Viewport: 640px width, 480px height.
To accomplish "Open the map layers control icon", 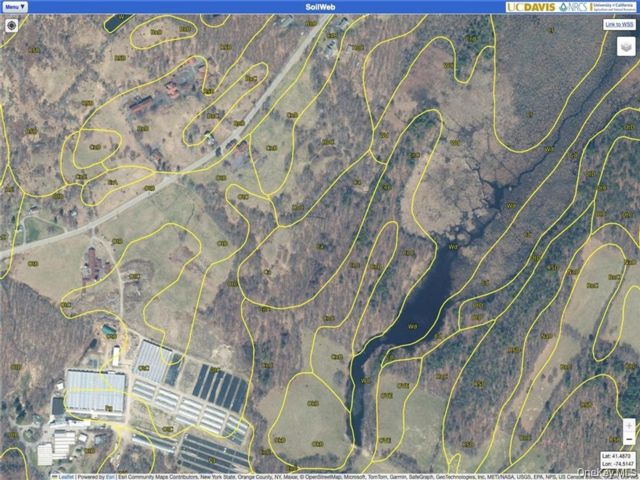I will (626, 46).
